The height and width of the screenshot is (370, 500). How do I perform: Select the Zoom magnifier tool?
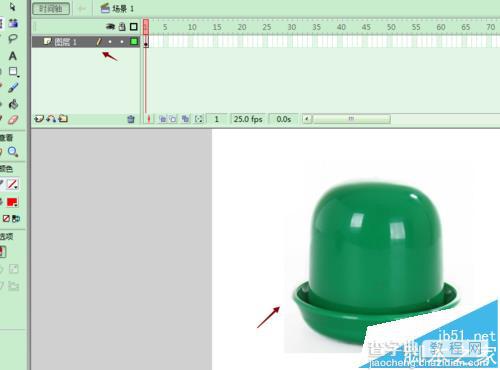pos(13,152)
